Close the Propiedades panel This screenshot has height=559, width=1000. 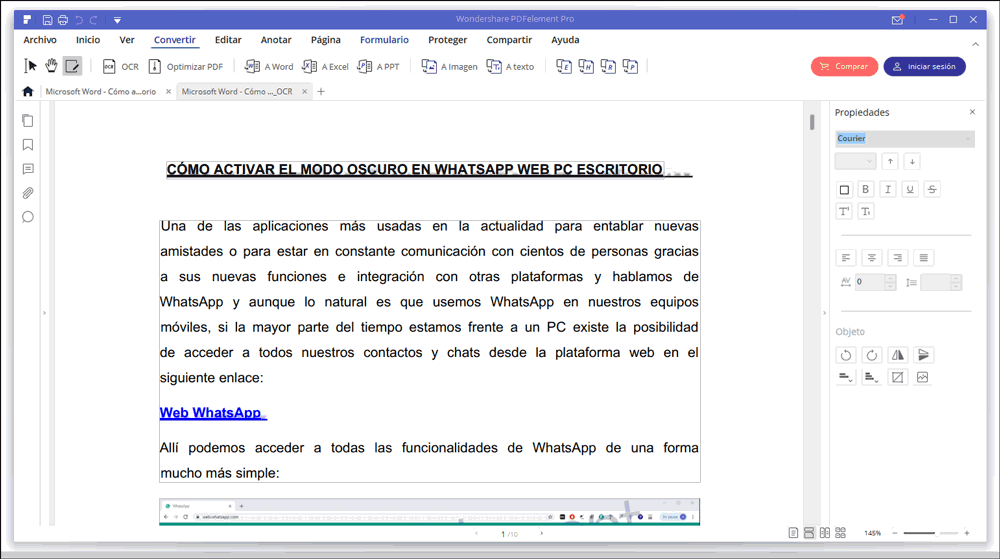click(x=972, y=112)
